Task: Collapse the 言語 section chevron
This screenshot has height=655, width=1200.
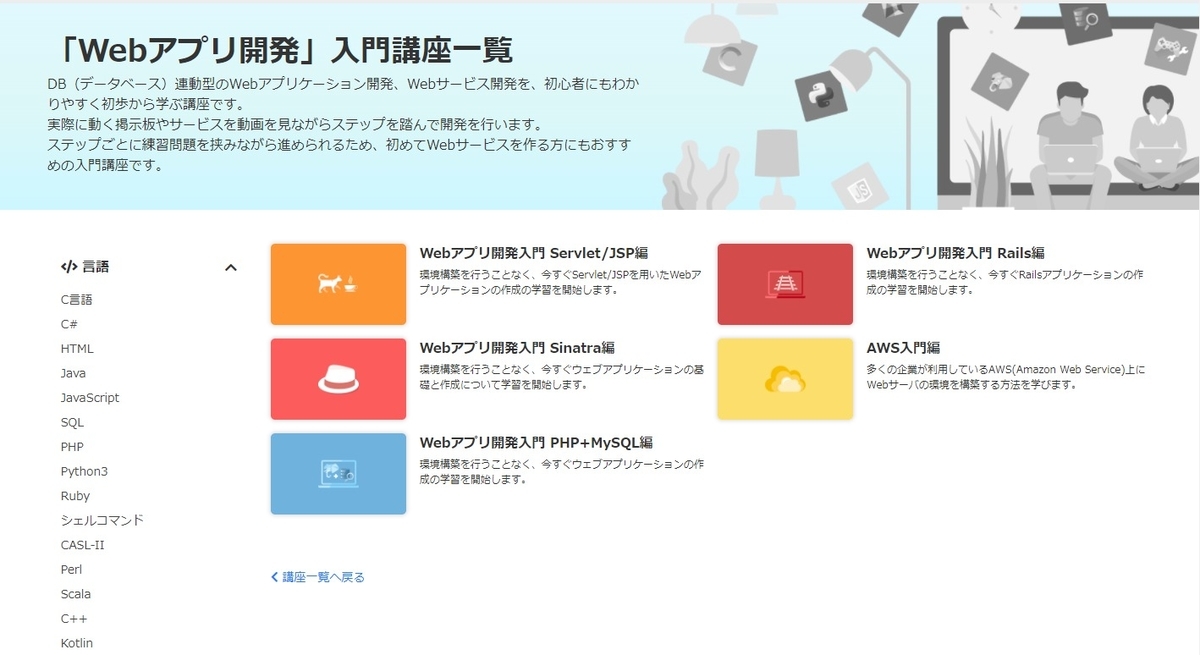Action: [x=231, y=267]
